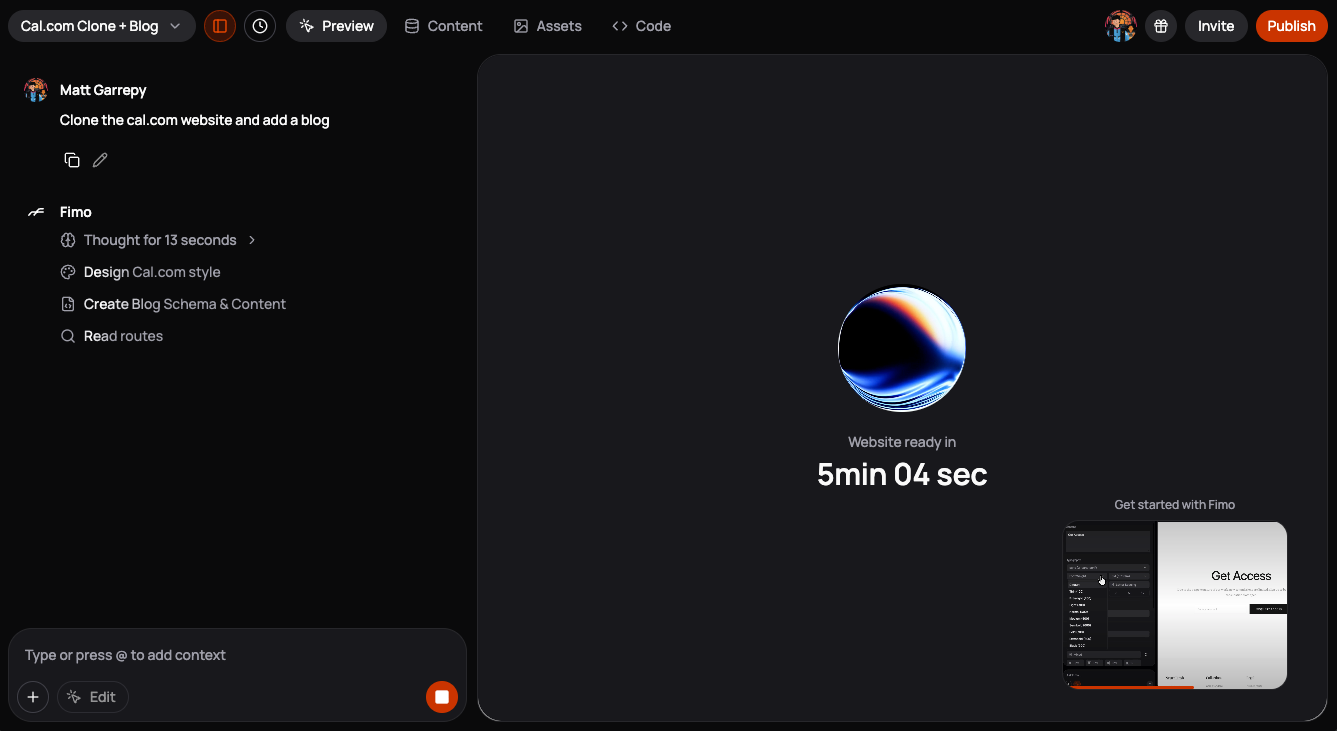
Task: Click the brain icon beside Thought for 13 seconds
Action: 67,239
